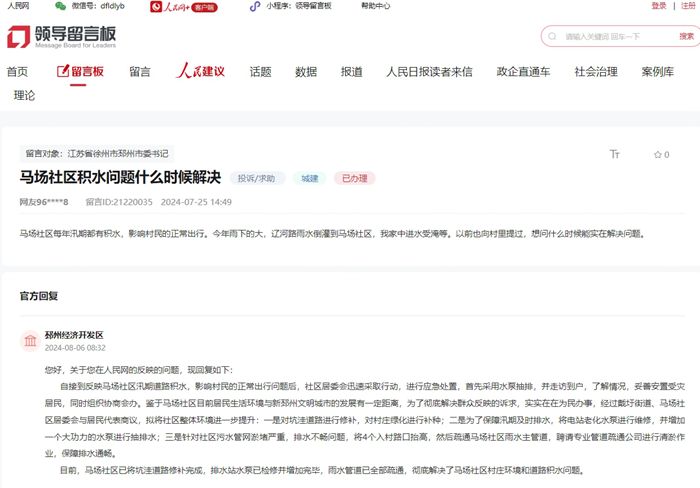Screen dimensions: 700x488
Task: Click the username 网友96****8
Action: 44,202
